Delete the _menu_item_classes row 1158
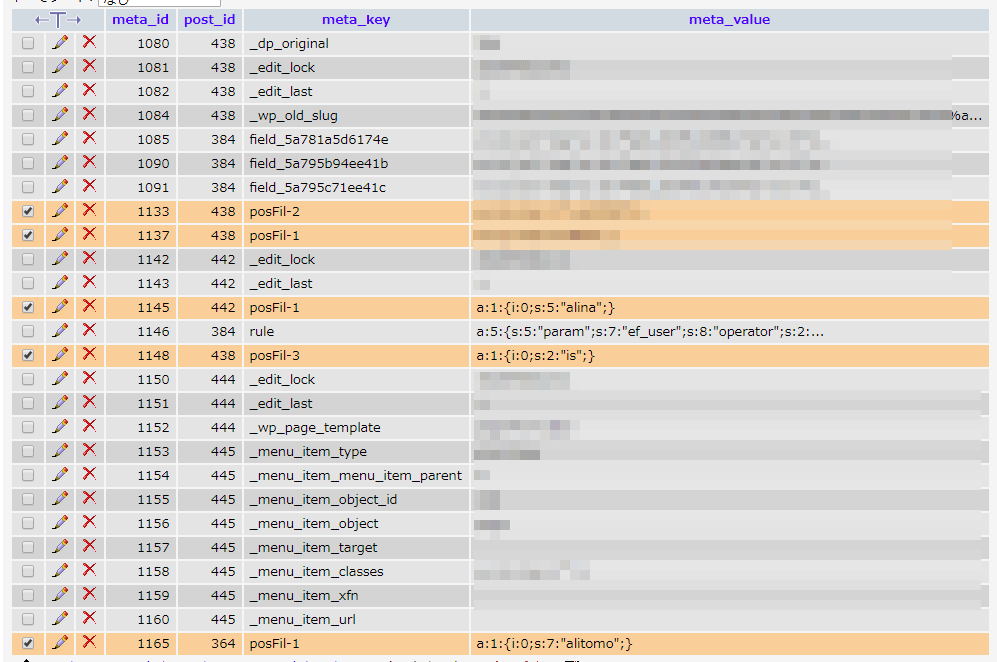The width and height of the screenshot is (997, 662). (x=90, y=570)
